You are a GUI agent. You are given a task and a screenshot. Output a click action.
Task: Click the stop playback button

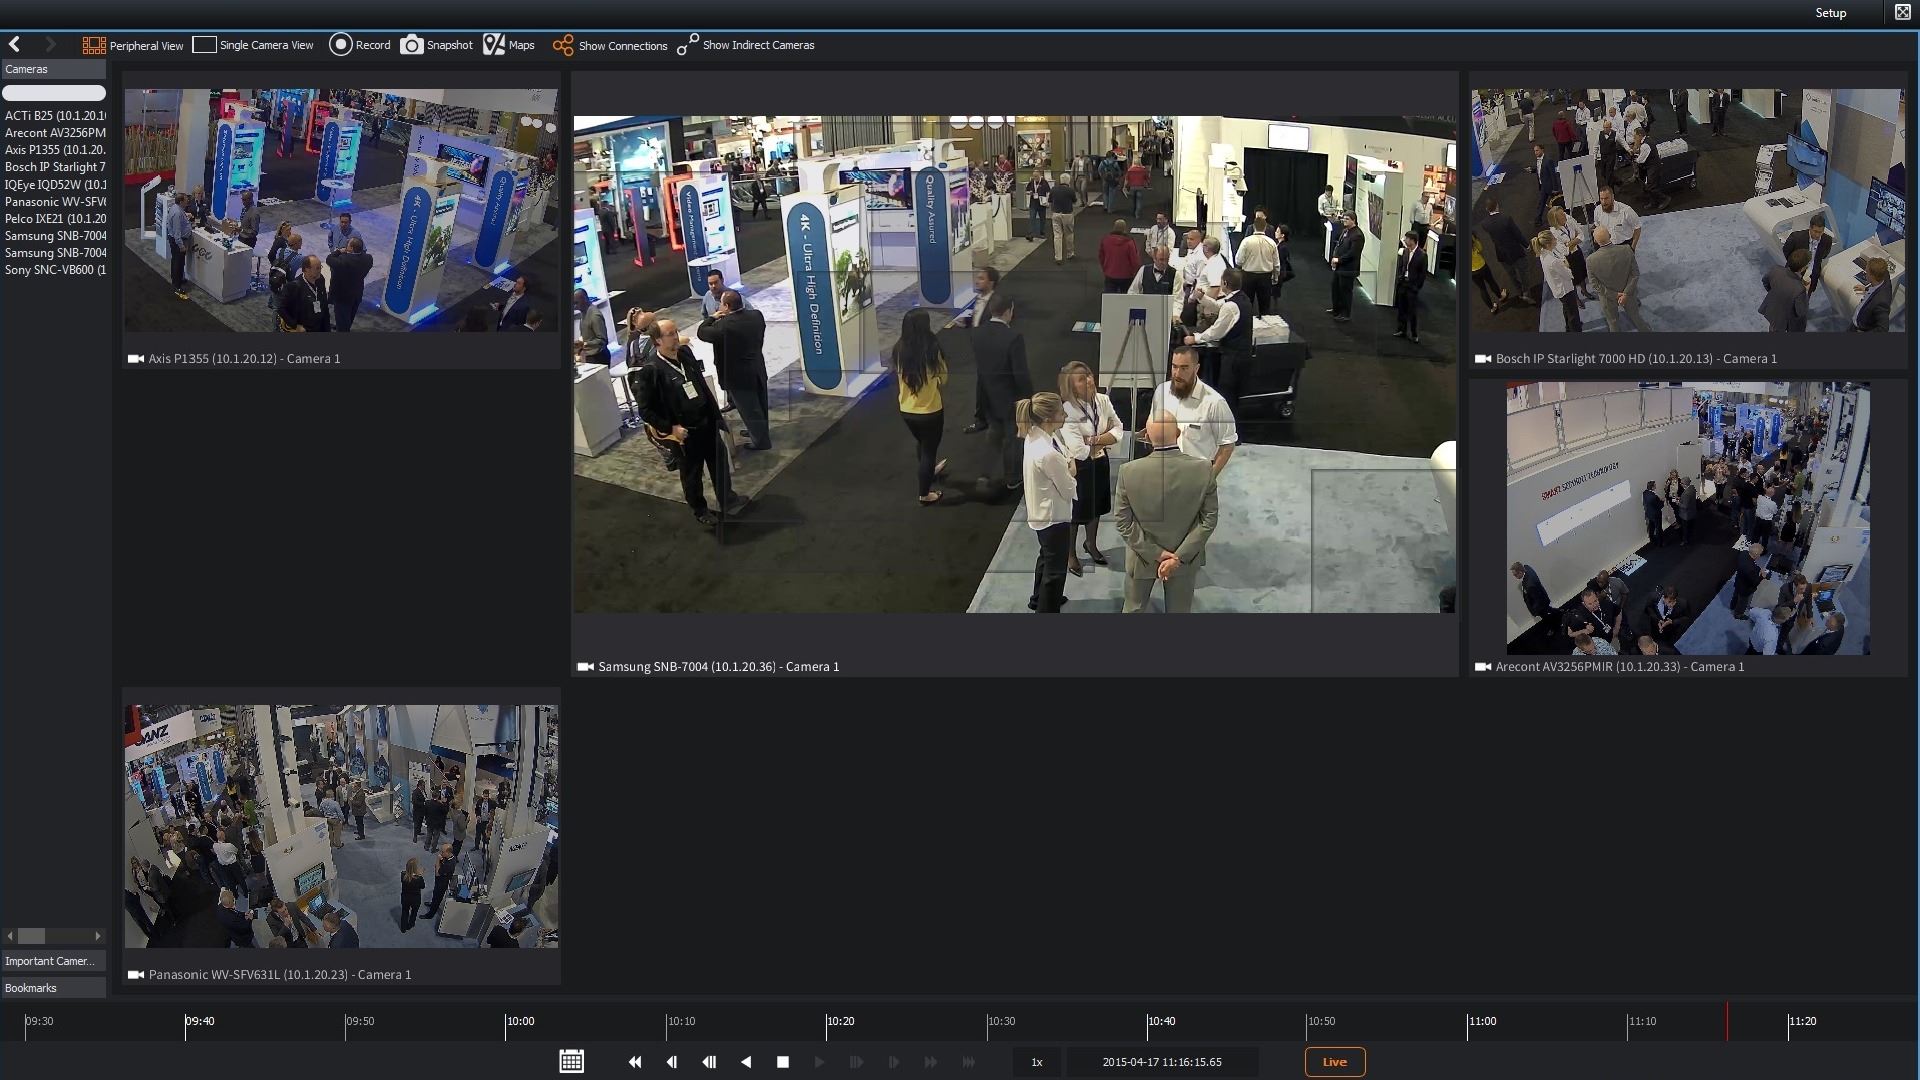[x=783, y=1062]
